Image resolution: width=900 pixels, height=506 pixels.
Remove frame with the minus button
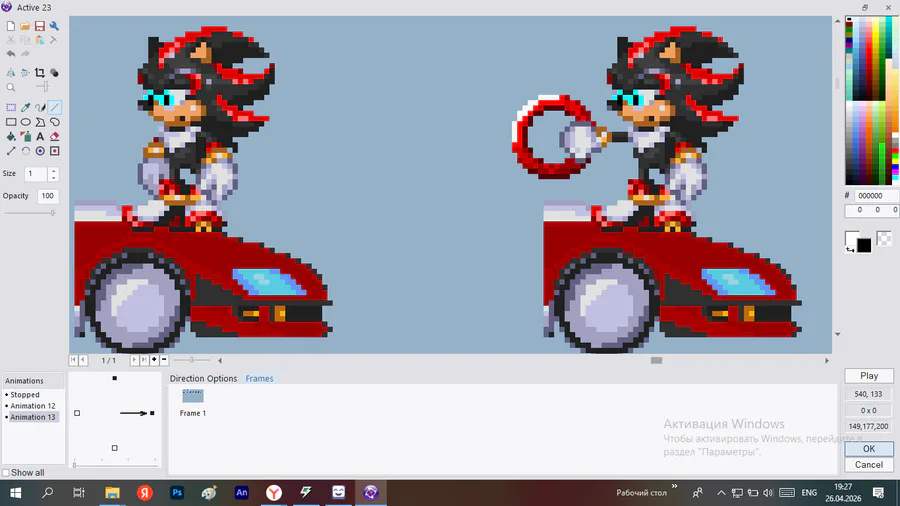tap(164, 360)
